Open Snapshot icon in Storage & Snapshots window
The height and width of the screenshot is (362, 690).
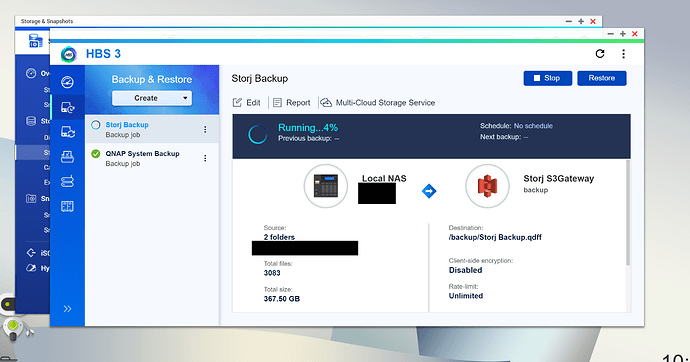click(31, 199)
